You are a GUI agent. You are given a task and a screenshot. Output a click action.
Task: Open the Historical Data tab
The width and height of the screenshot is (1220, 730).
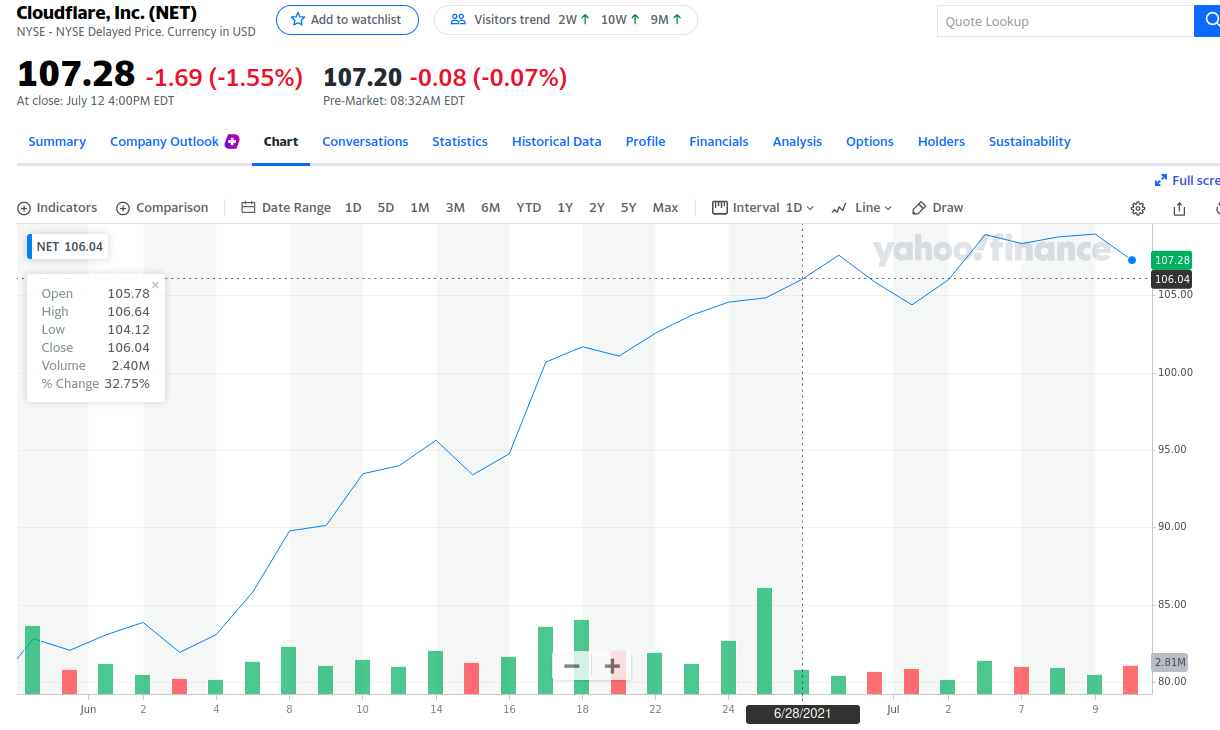(557, 142)
